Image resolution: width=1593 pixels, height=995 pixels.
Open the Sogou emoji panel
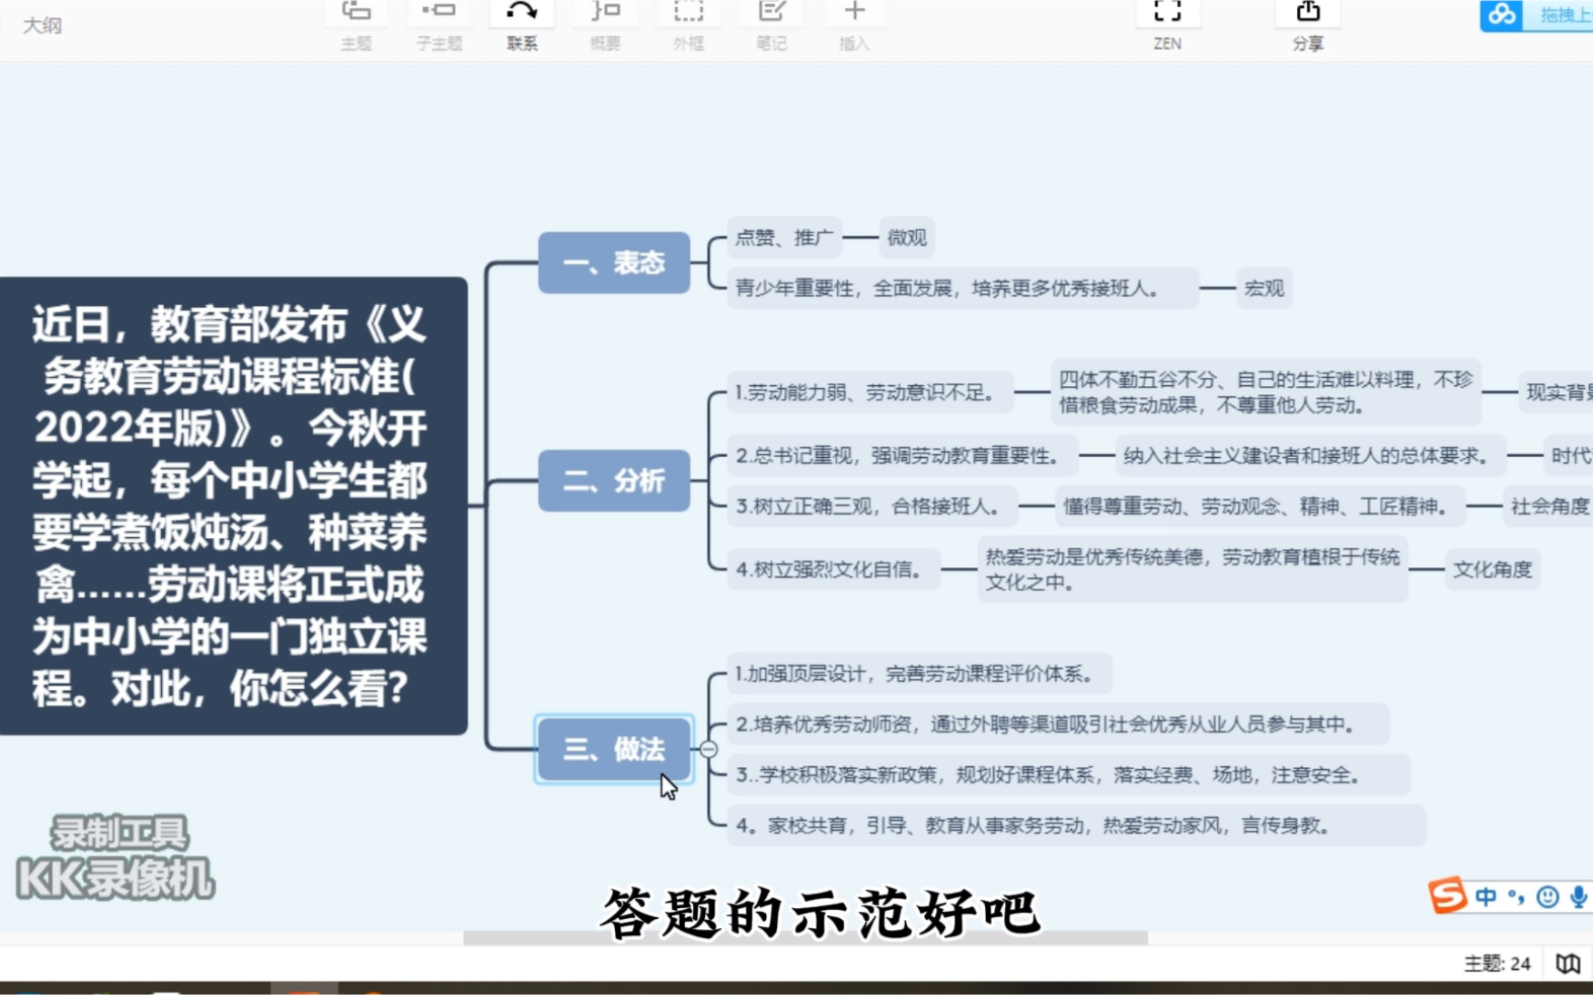click(1547, 897)
